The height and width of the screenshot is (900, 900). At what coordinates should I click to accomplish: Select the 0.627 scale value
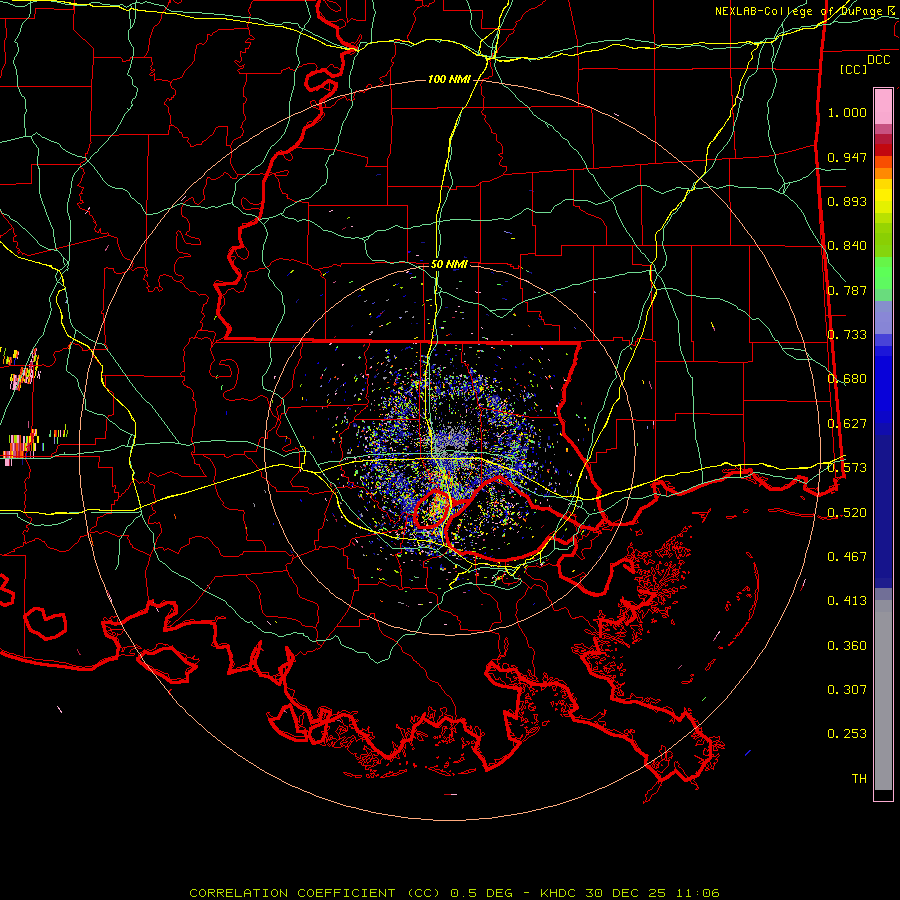847,424
